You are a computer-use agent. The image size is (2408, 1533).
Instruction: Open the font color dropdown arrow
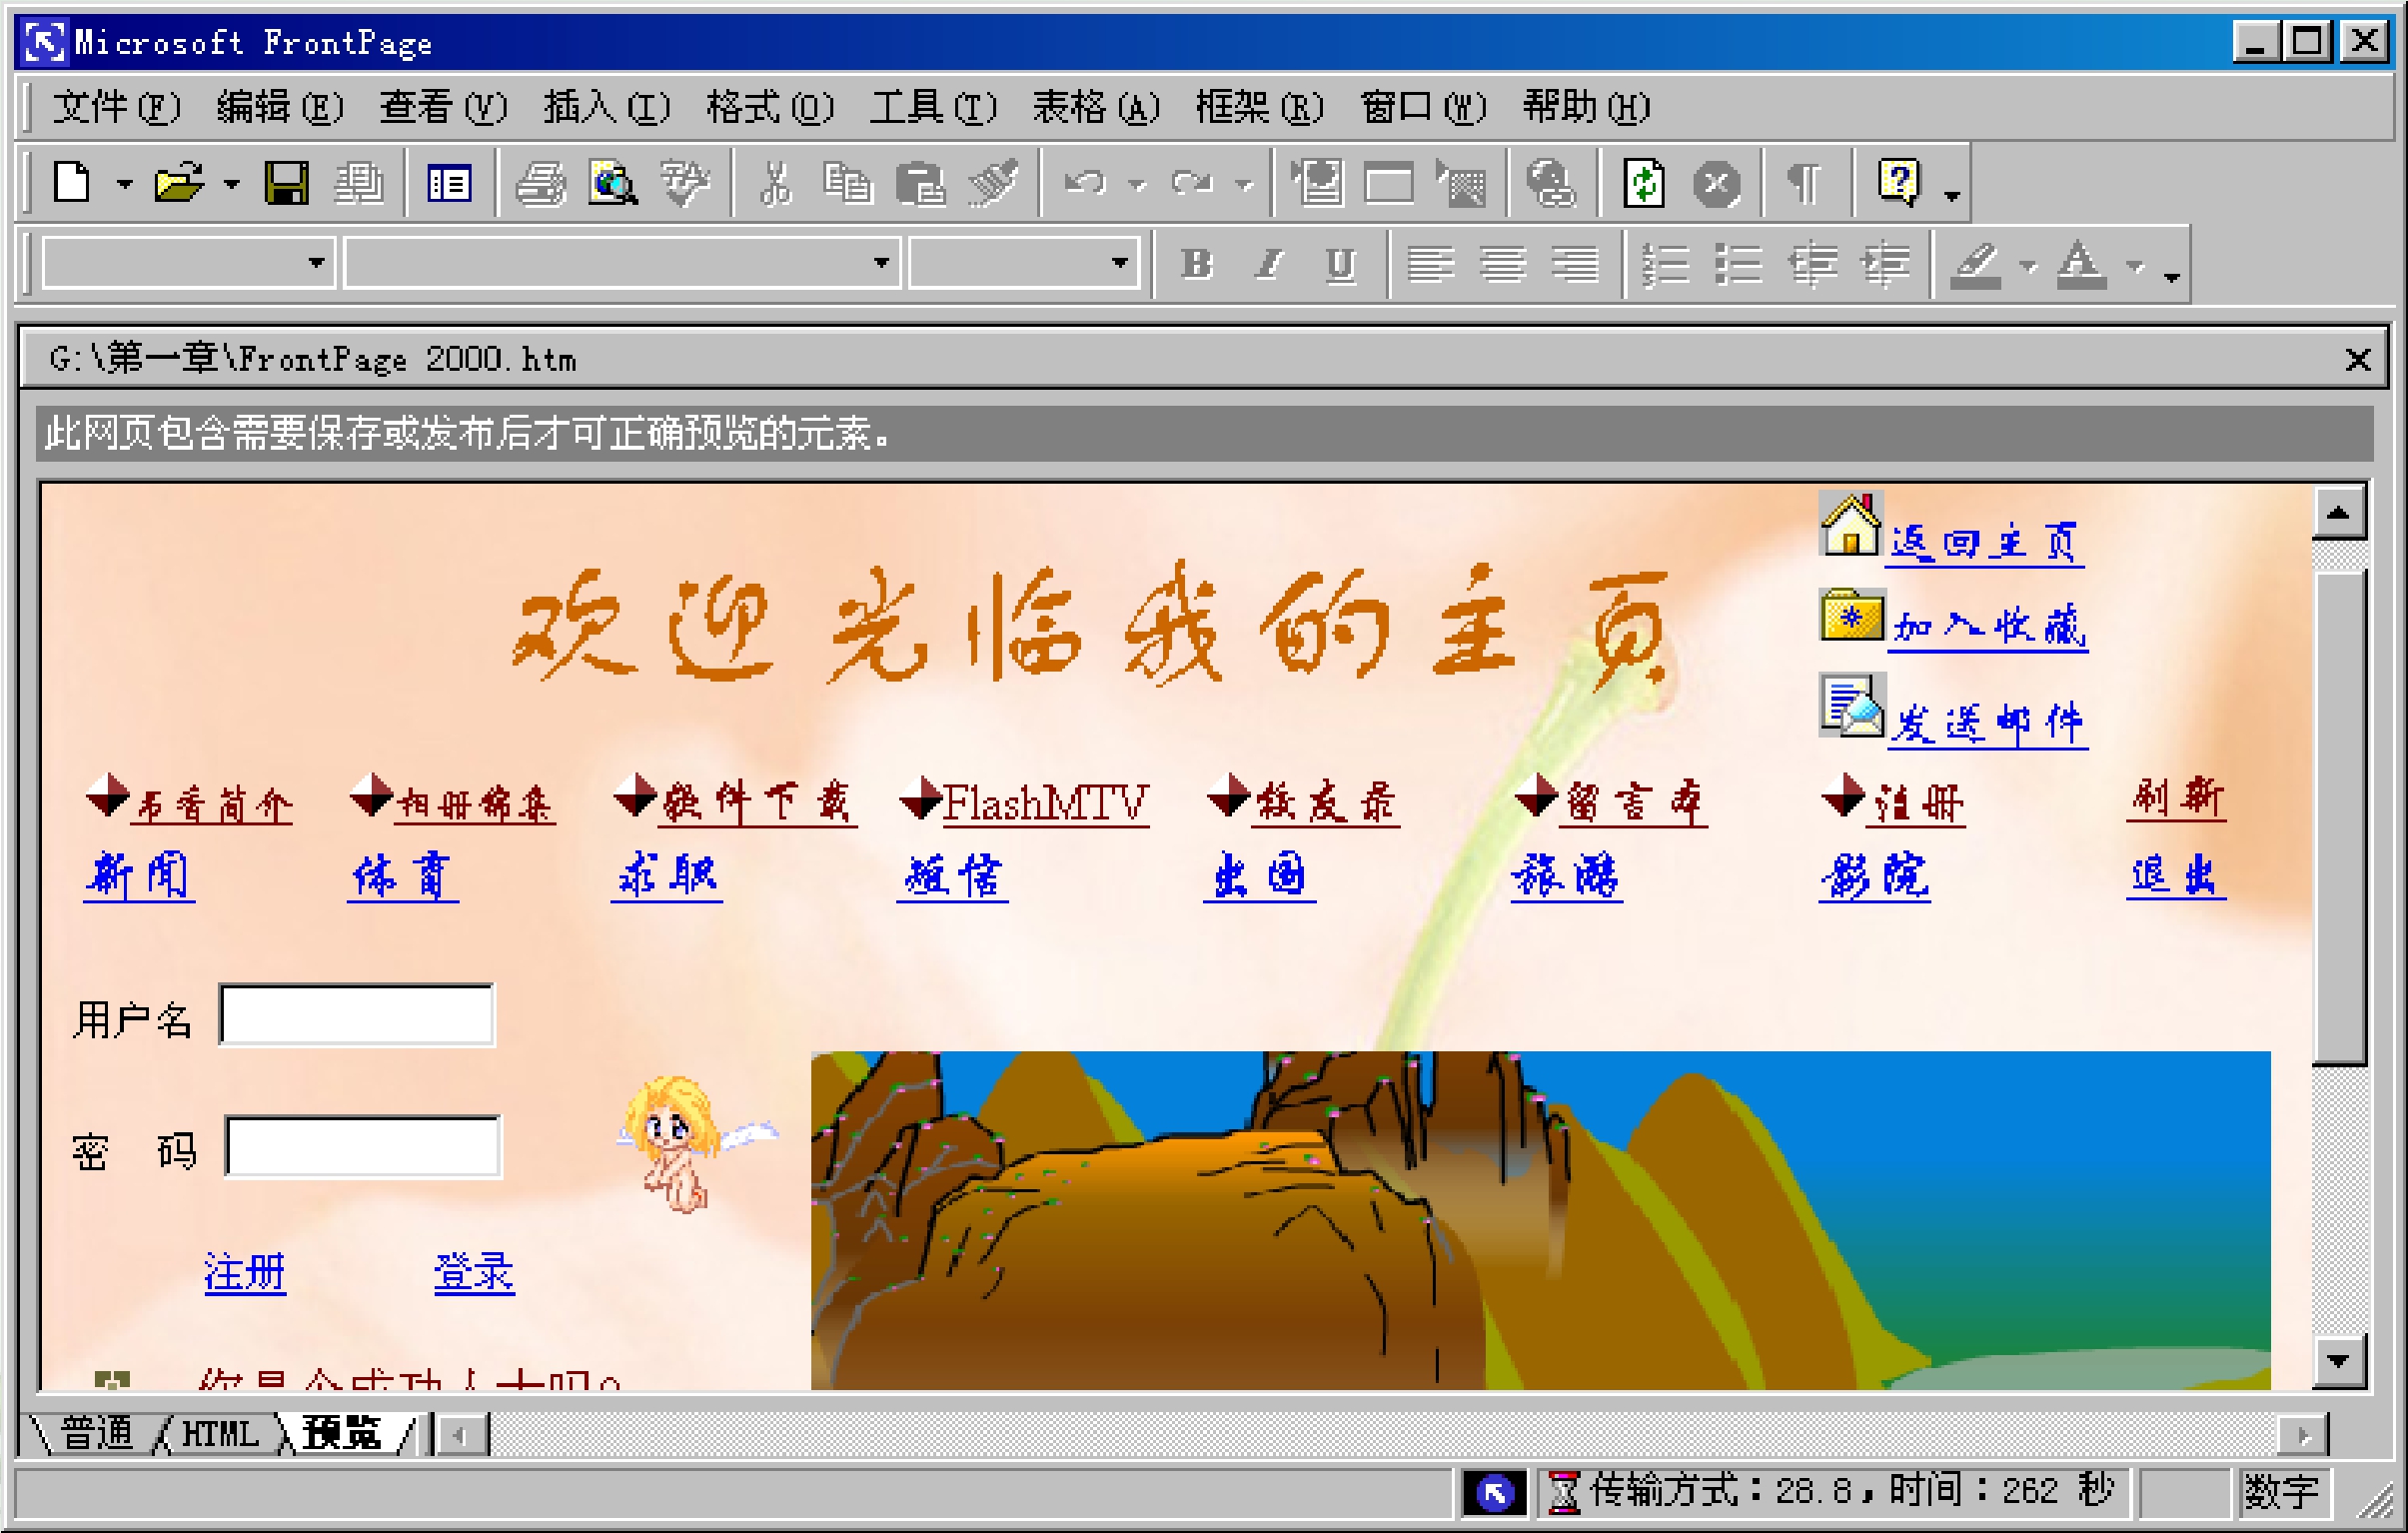point(2135,266)
